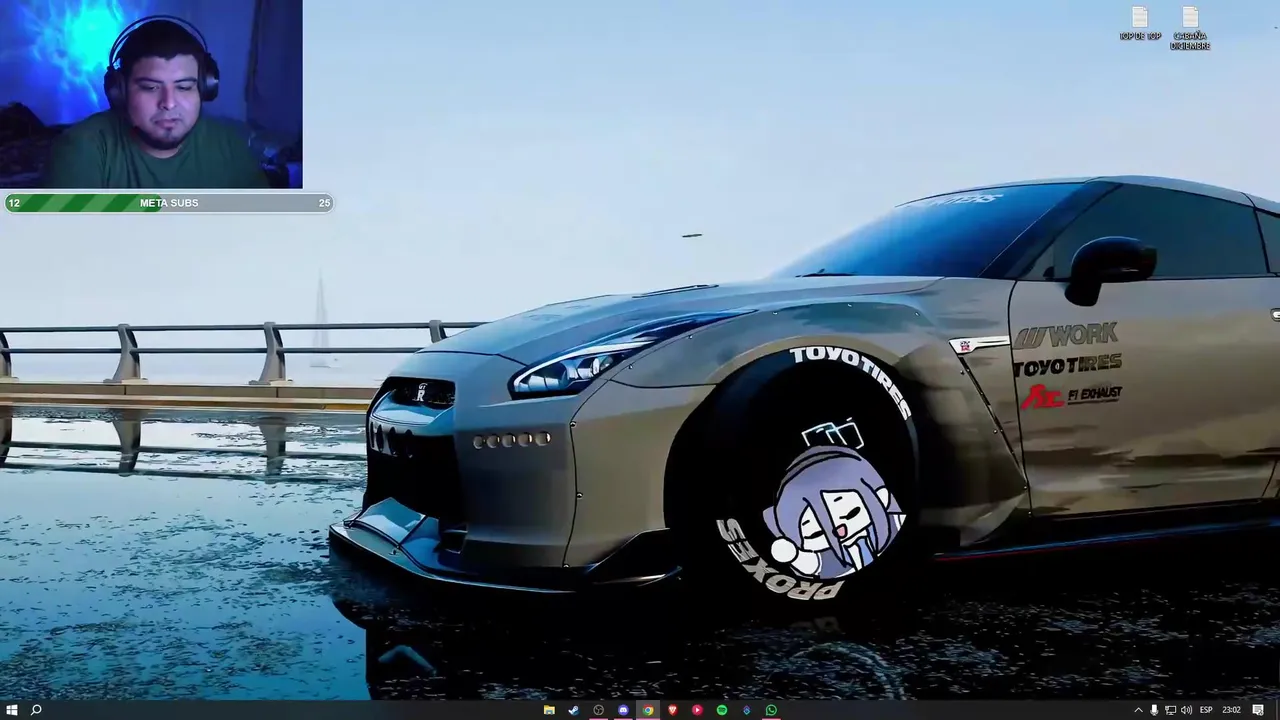The width and height of the screenshot is (1280, 720).
Task: Open the ESP input language selector
Action: pyautogui.click(x=1206, y=710)
